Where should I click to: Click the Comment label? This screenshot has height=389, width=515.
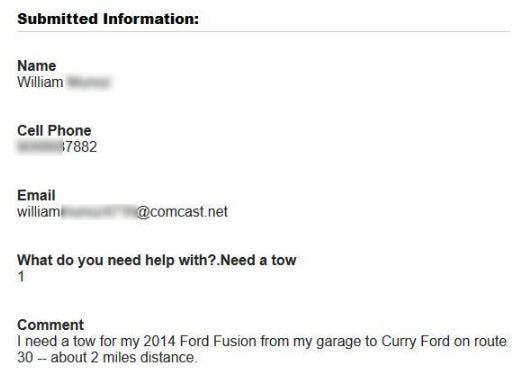50,325
